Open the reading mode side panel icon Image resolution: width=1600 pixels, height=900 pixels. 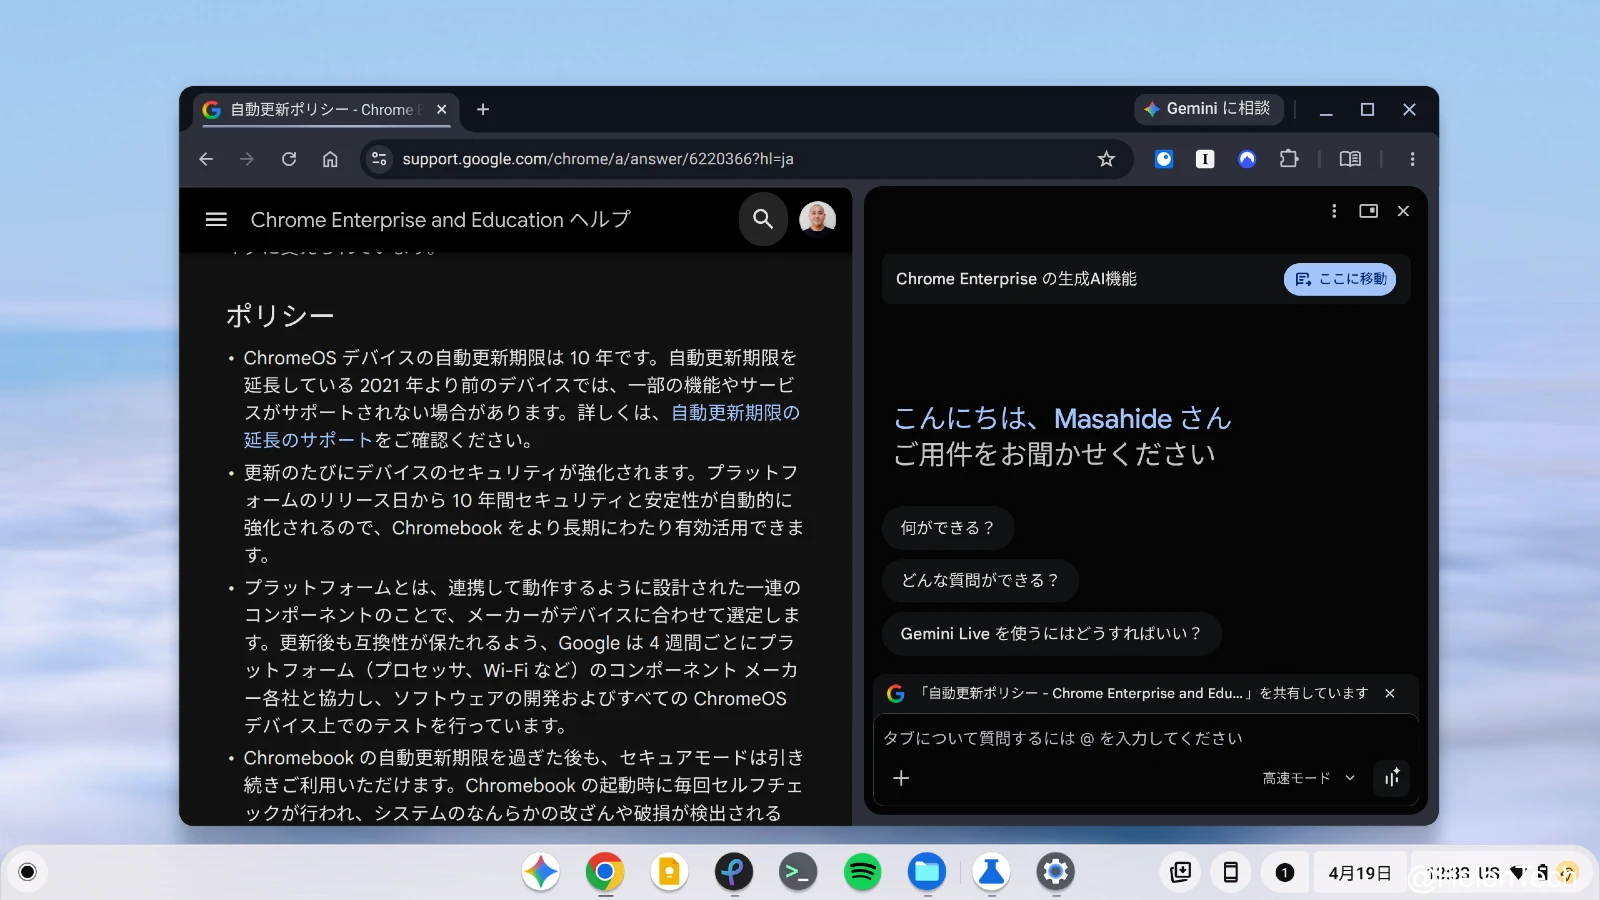click(1350, 159)
